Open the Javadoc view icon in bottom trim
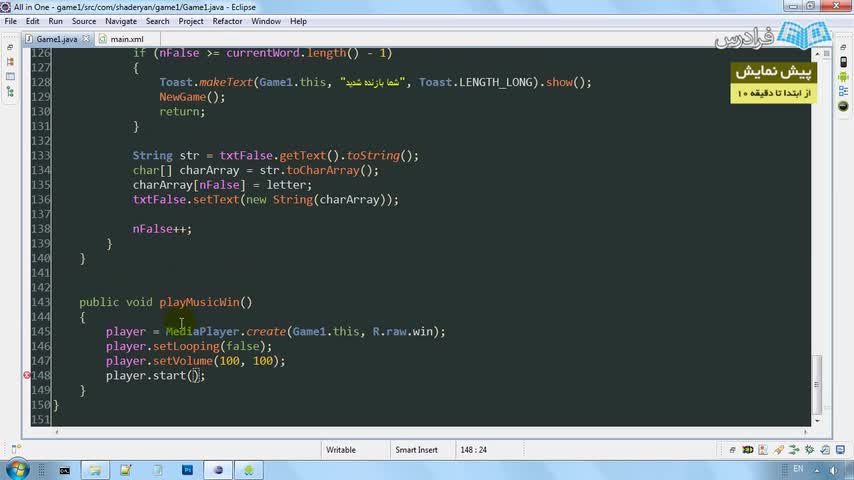This screenshot has height=480, width=854. coord(763,449)
